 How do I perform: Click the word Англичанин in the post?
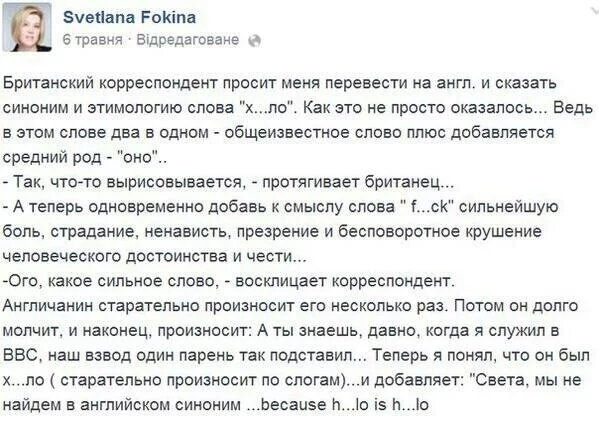pyautogui.click(x=48, y=306)
